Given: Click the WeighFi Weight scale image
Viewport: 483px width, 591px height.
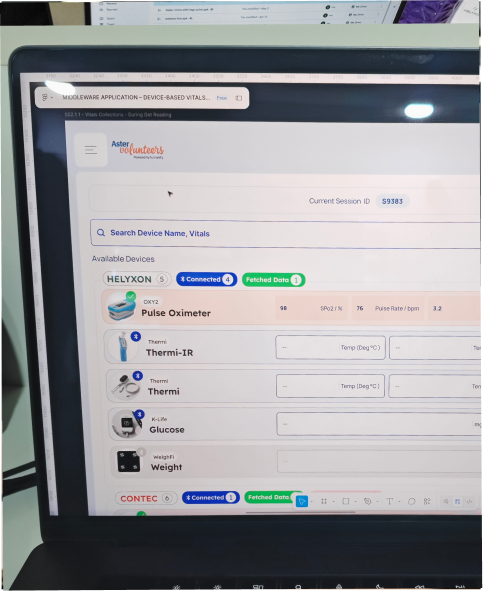Looking at the screenshot, I should coord(129,461).
